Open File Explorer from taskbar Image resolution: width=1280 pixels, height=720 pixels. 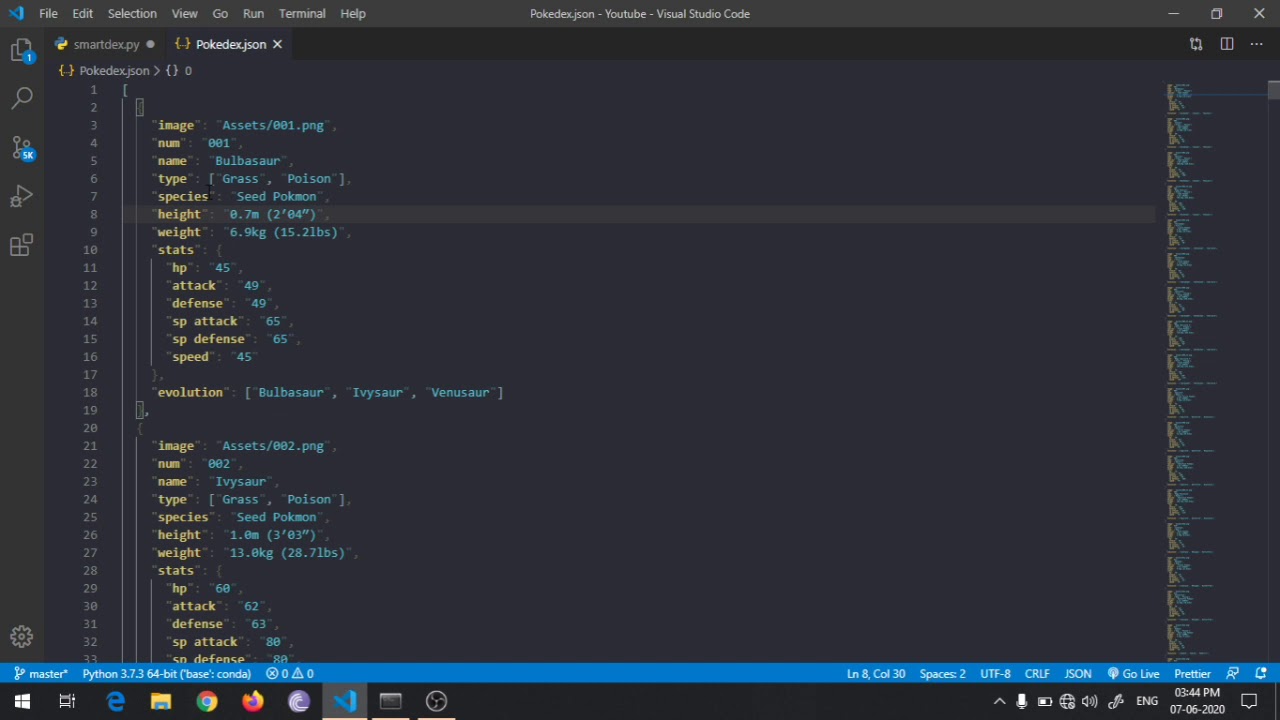[161, 701]
